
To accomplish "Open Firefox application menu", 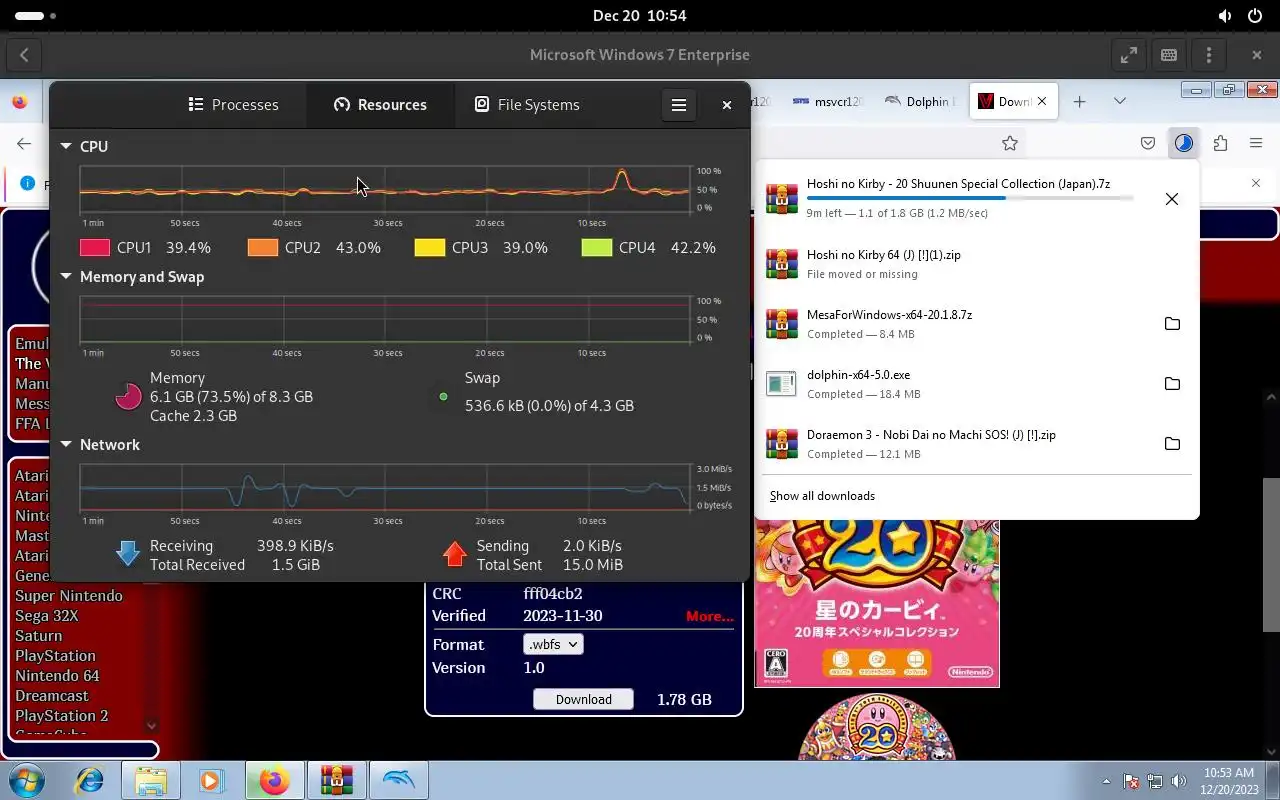I will [x=1256, y=143].
